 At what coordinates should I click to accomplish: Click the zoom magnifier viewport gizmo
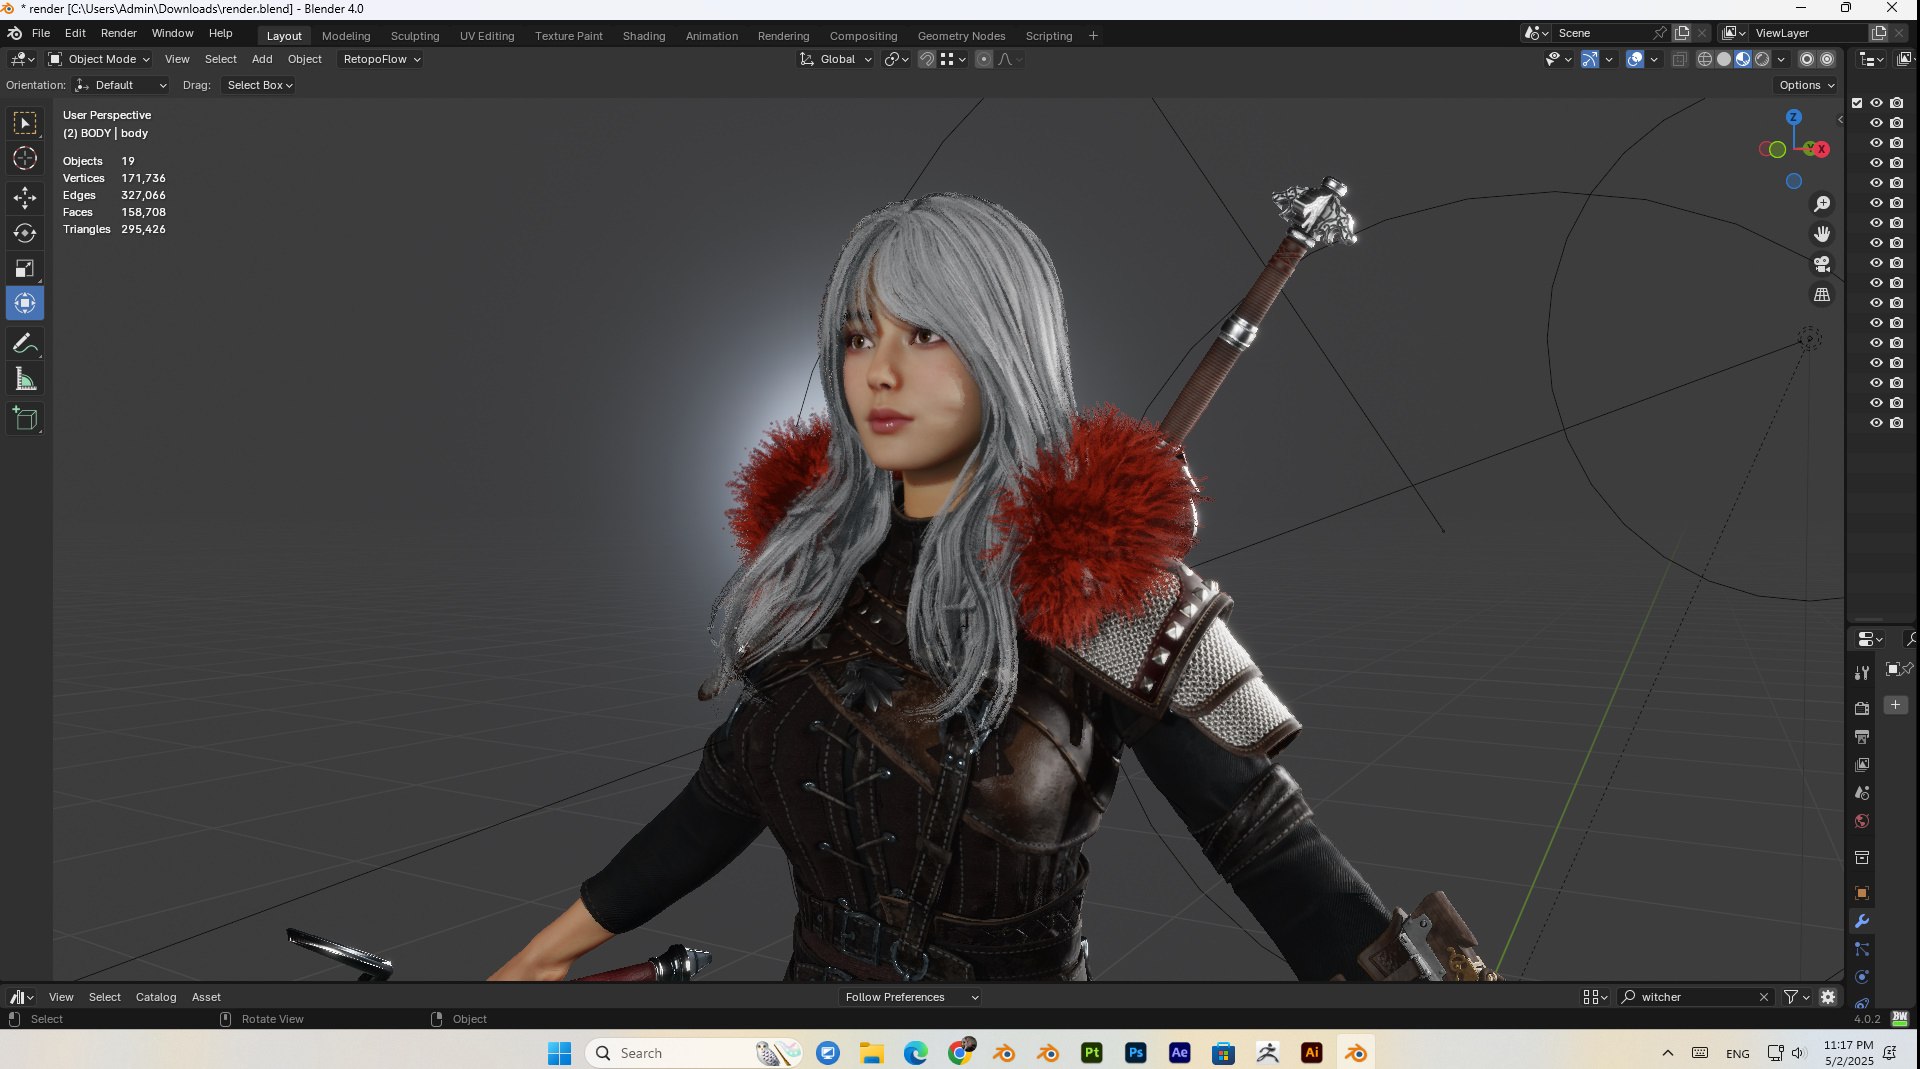(1822, 204)
